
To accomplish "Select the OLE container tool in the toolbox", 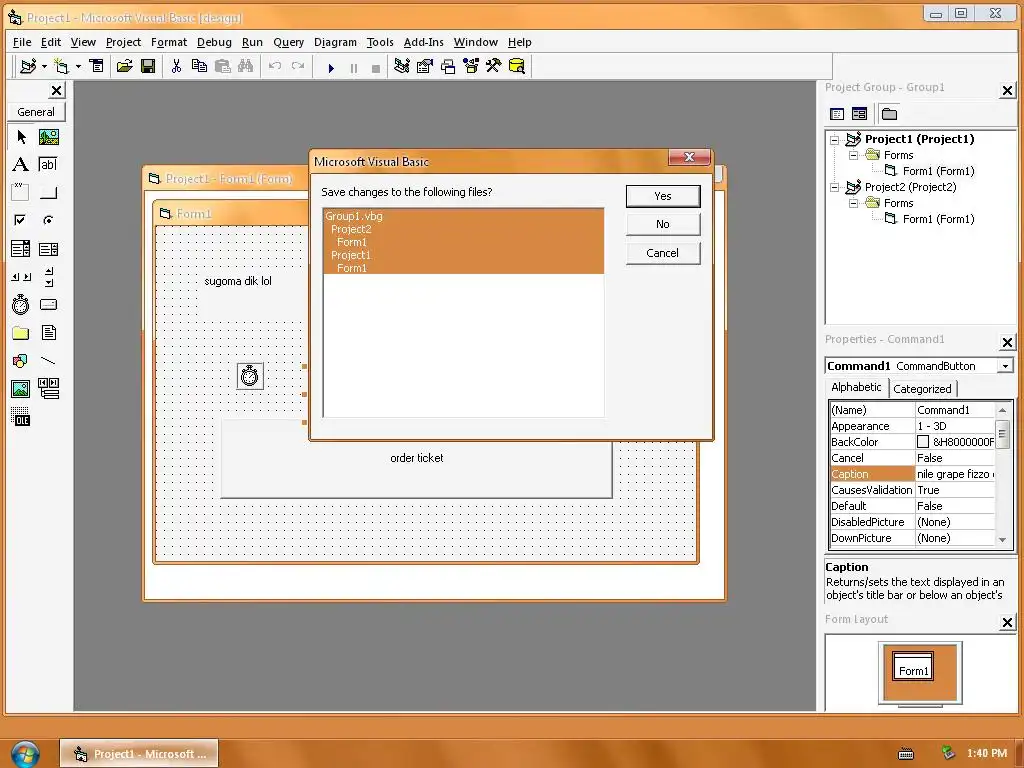I will [21, 417].
